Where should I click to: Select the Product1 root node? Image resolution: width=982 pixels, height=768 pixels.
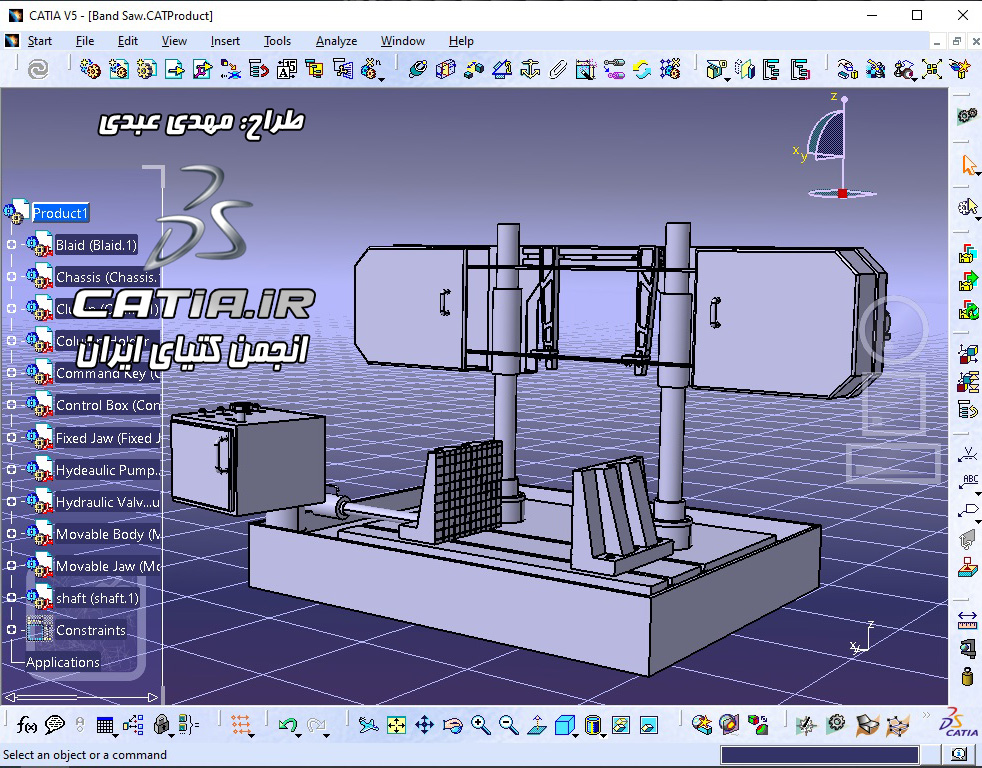point(60,213)
